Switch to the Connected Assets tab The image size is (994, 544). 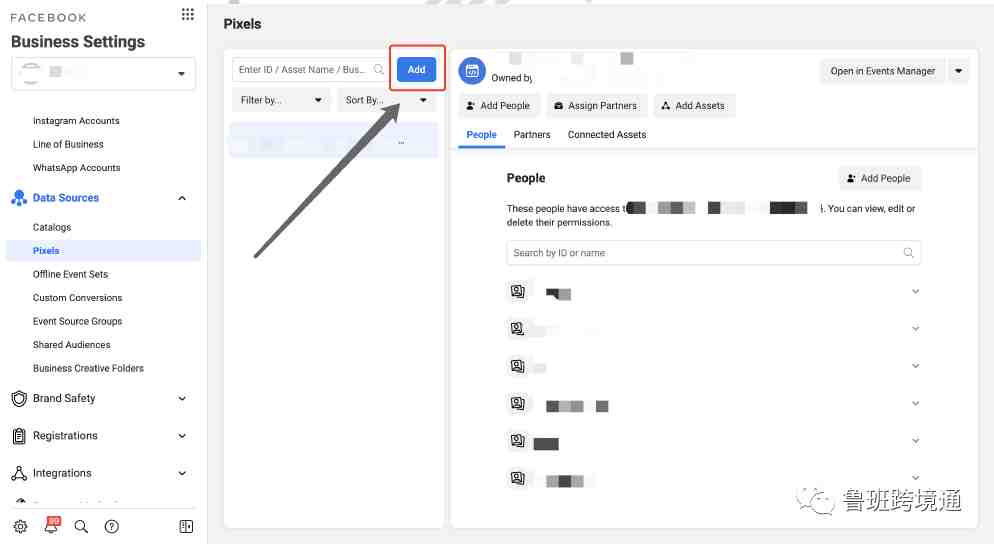tap(607, 134)
